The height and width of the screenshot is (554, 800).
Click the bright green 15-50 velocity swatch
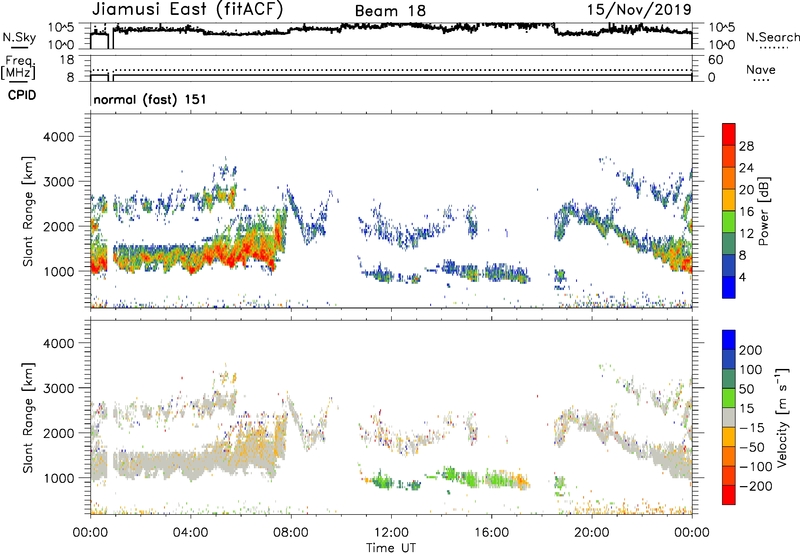click(729, 398)
